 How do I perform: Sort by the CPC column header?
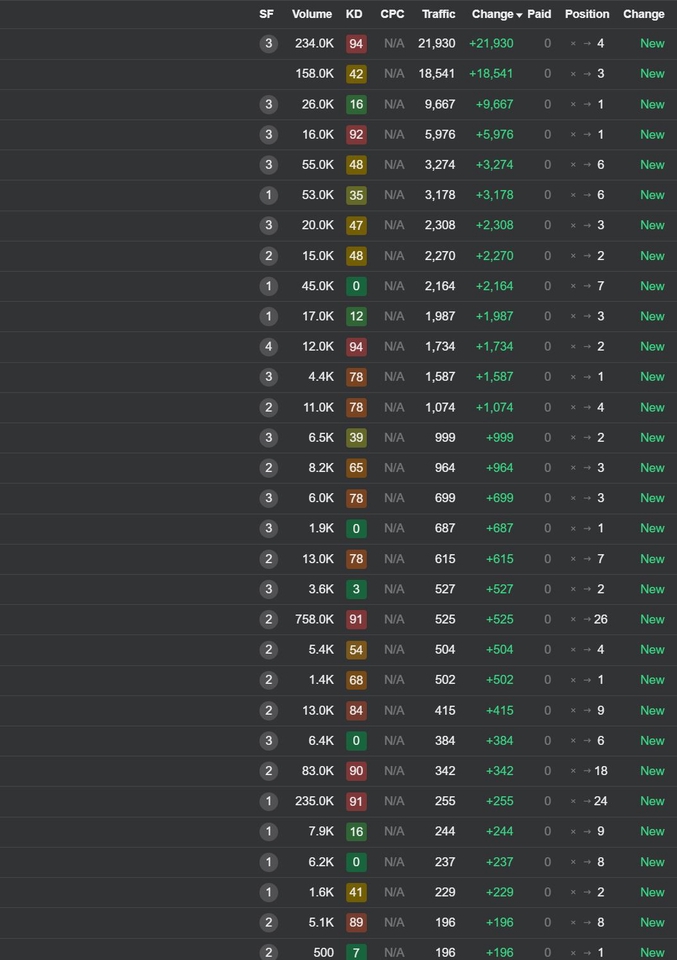point(392,14)
